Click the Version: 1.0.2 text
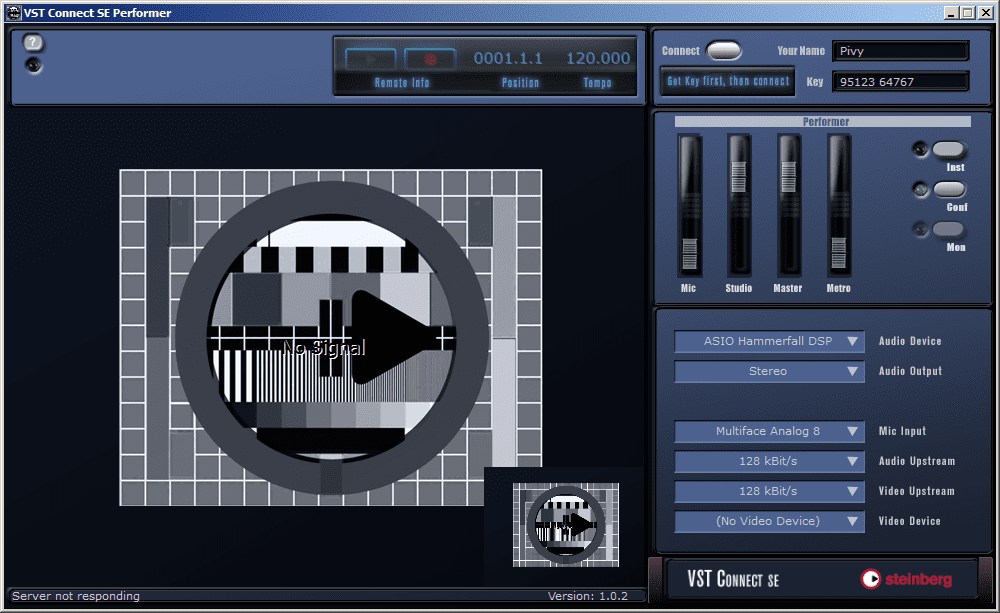 click(x=587, y=596)
